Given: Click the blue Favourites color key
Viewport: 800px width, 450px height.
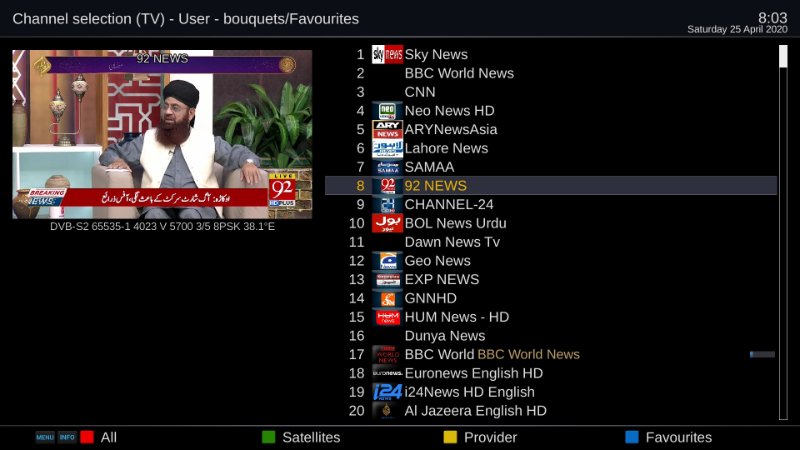Looking at the screenshot, I should (632, 437).
